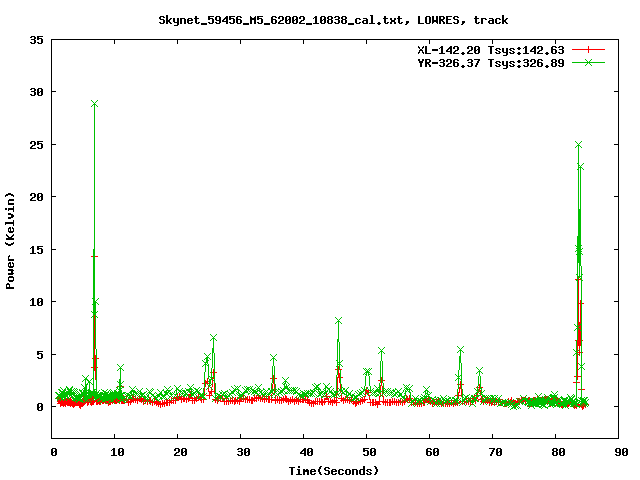Click the YR-326.37 Tsys:326.89 legend label
This screenshot has width=640, height=480.
coord(491,63)
